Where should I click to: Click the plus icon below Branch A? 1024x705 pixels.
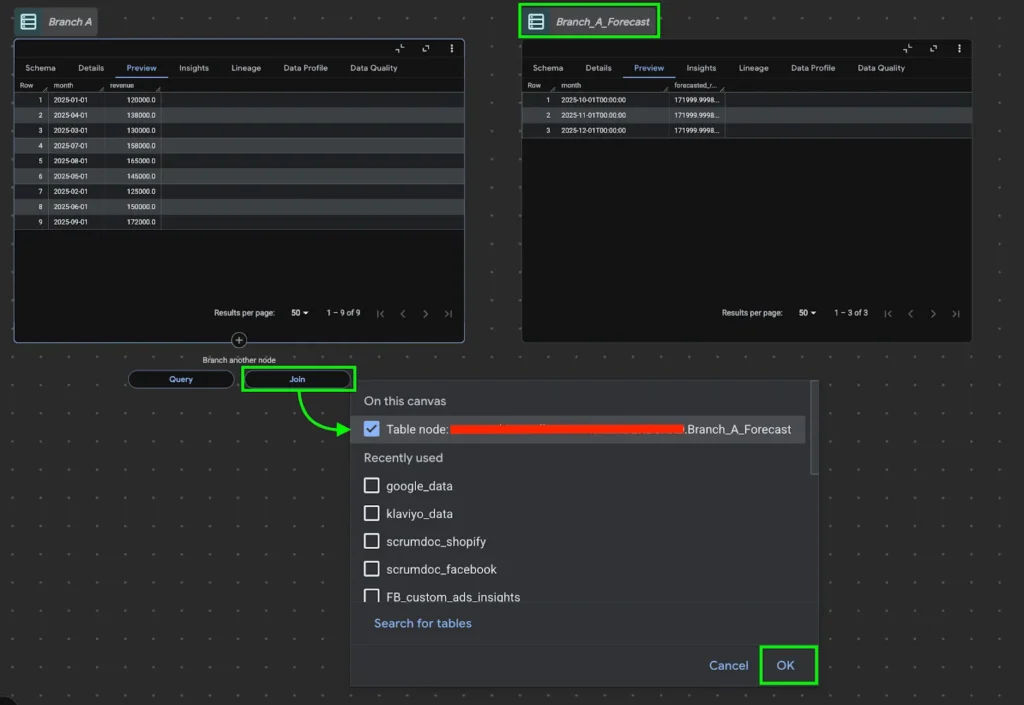pyautogui.click(x=239, y=340)
